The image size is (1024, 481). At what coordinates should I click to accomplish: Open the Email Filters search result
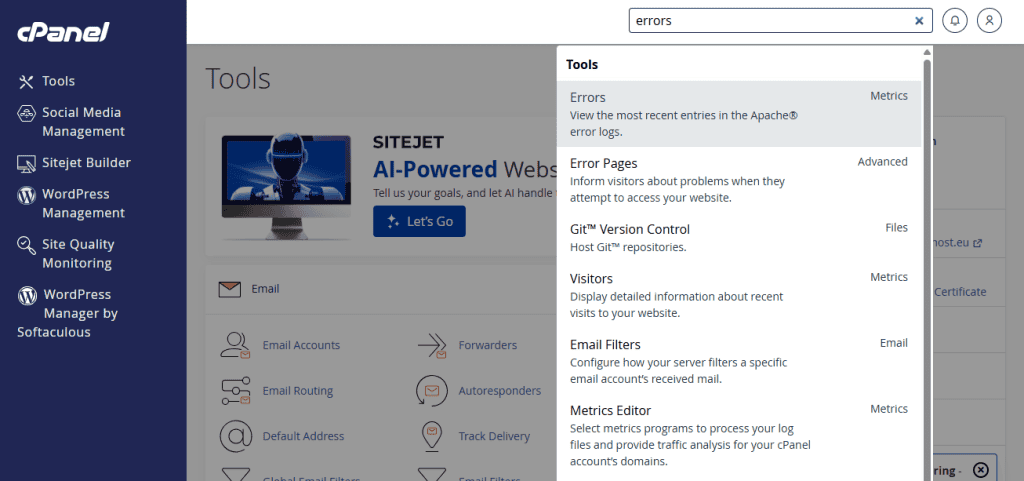click(739, 361)
